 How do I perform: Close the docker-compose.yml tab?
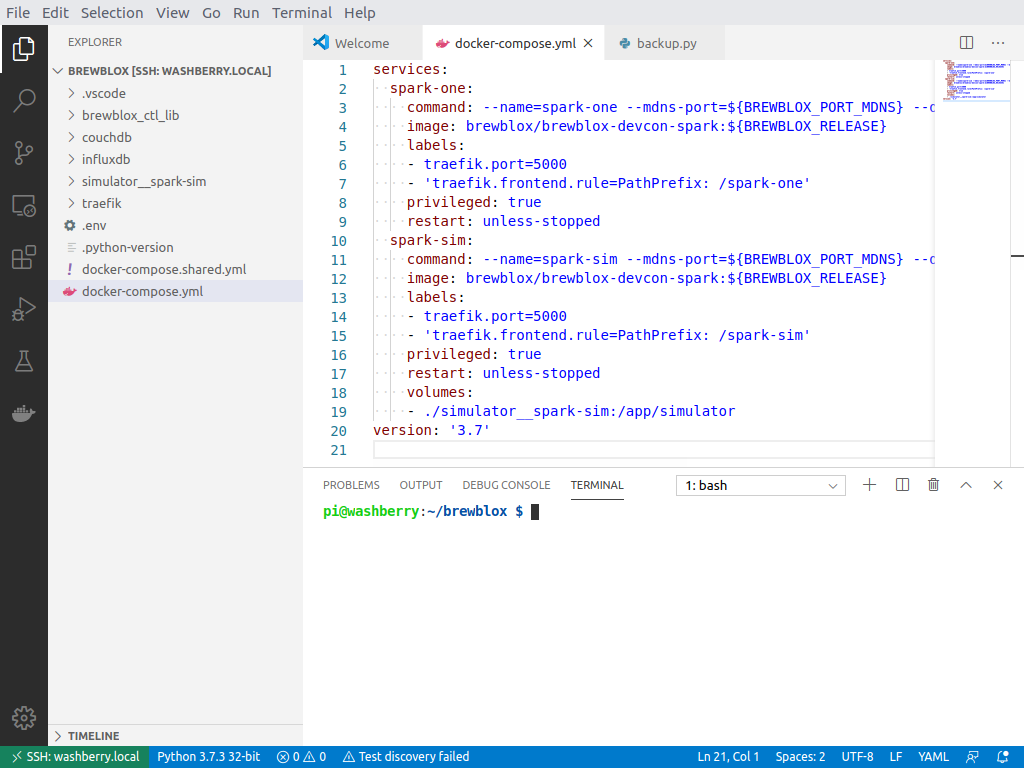pyautogui.click(x=588, y=43)
